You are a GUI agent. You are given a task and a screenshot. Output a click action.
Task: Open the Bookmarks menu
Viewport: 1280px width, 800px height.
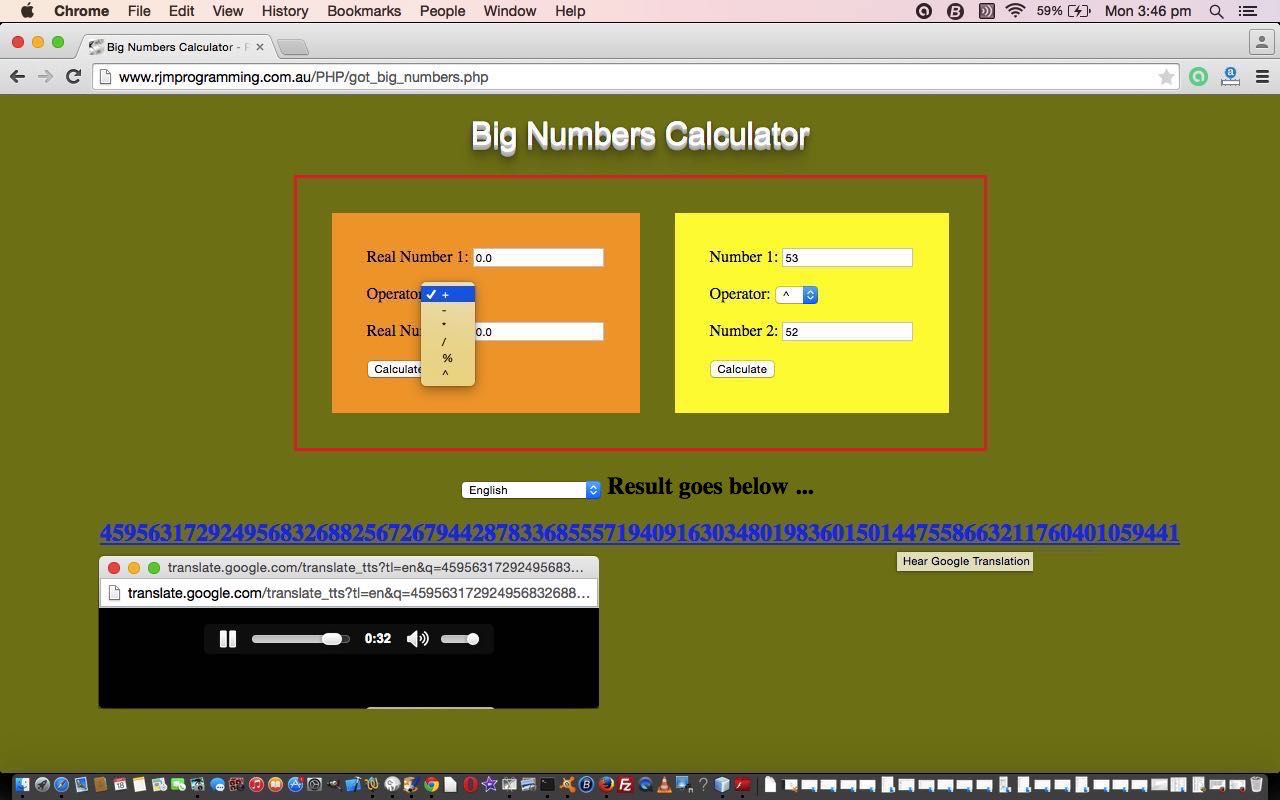click(x=364, y=11)
